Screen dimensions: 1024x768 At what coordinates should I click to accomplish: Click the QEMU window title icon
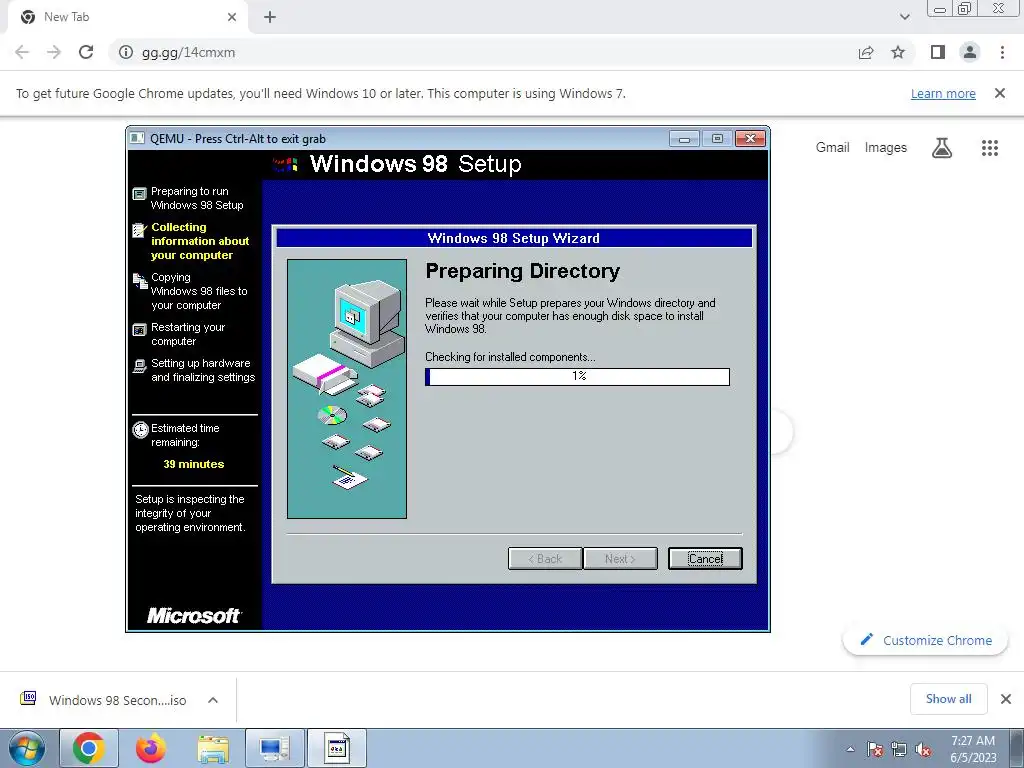pyautogui.click(x=137, y=138)
